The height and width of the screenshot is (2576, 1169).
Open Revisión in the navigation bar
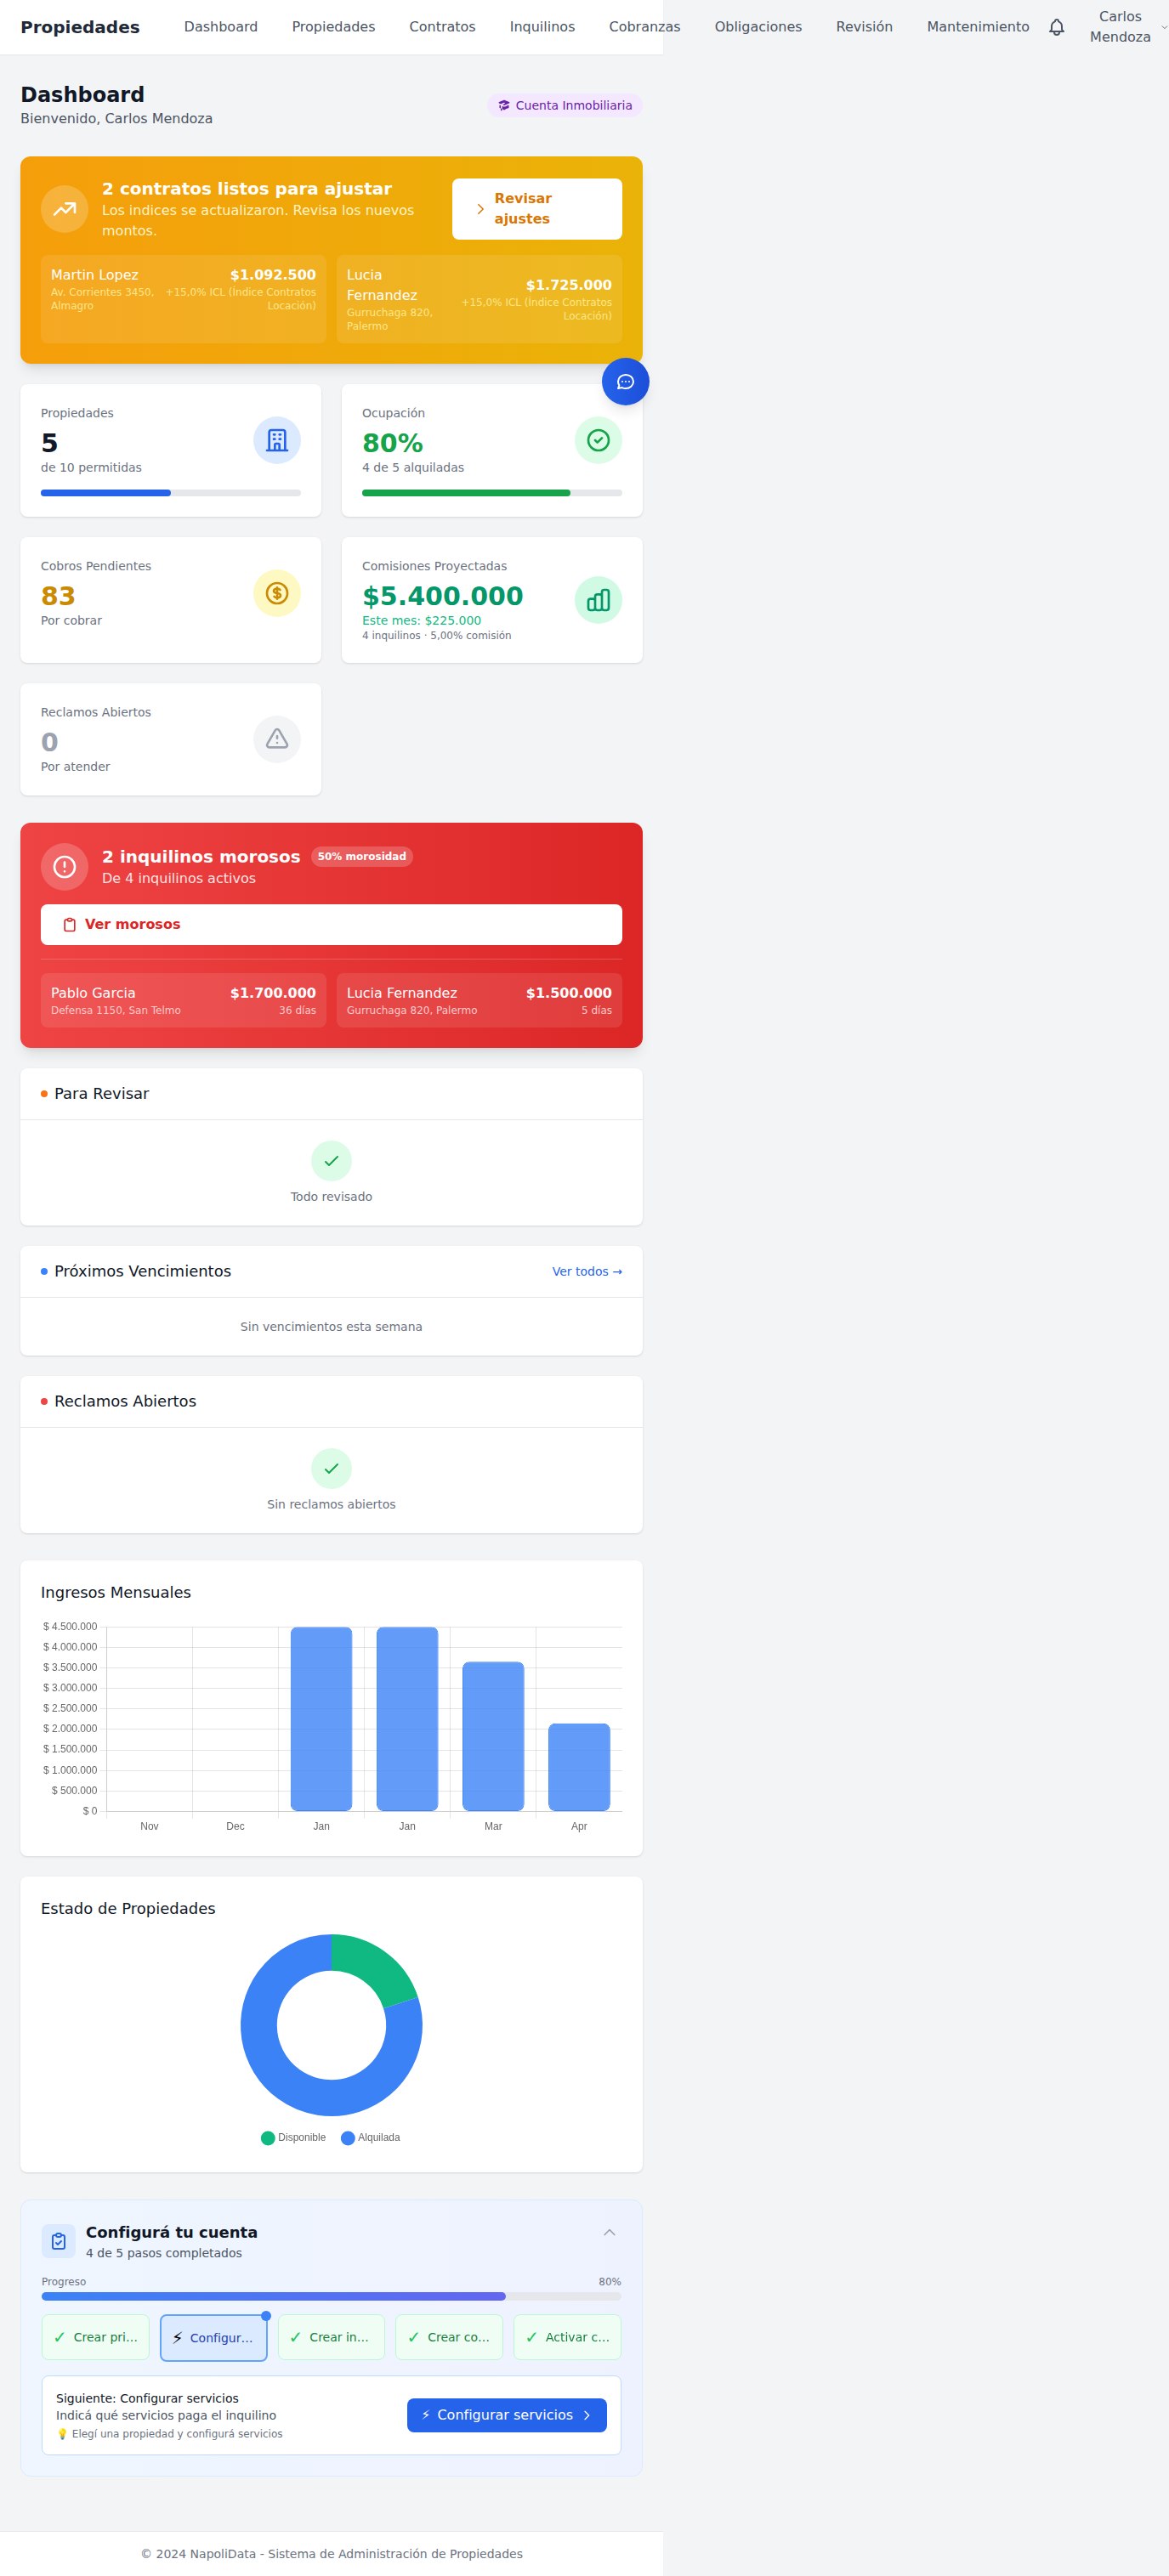[x=864, y=27]
